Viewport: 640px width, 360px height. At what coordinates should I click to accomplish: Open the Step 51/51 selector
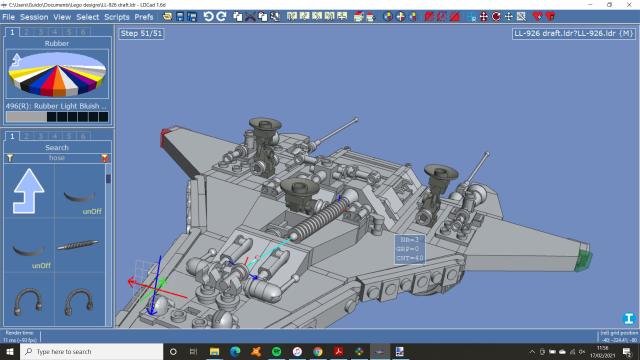[141, 33]
